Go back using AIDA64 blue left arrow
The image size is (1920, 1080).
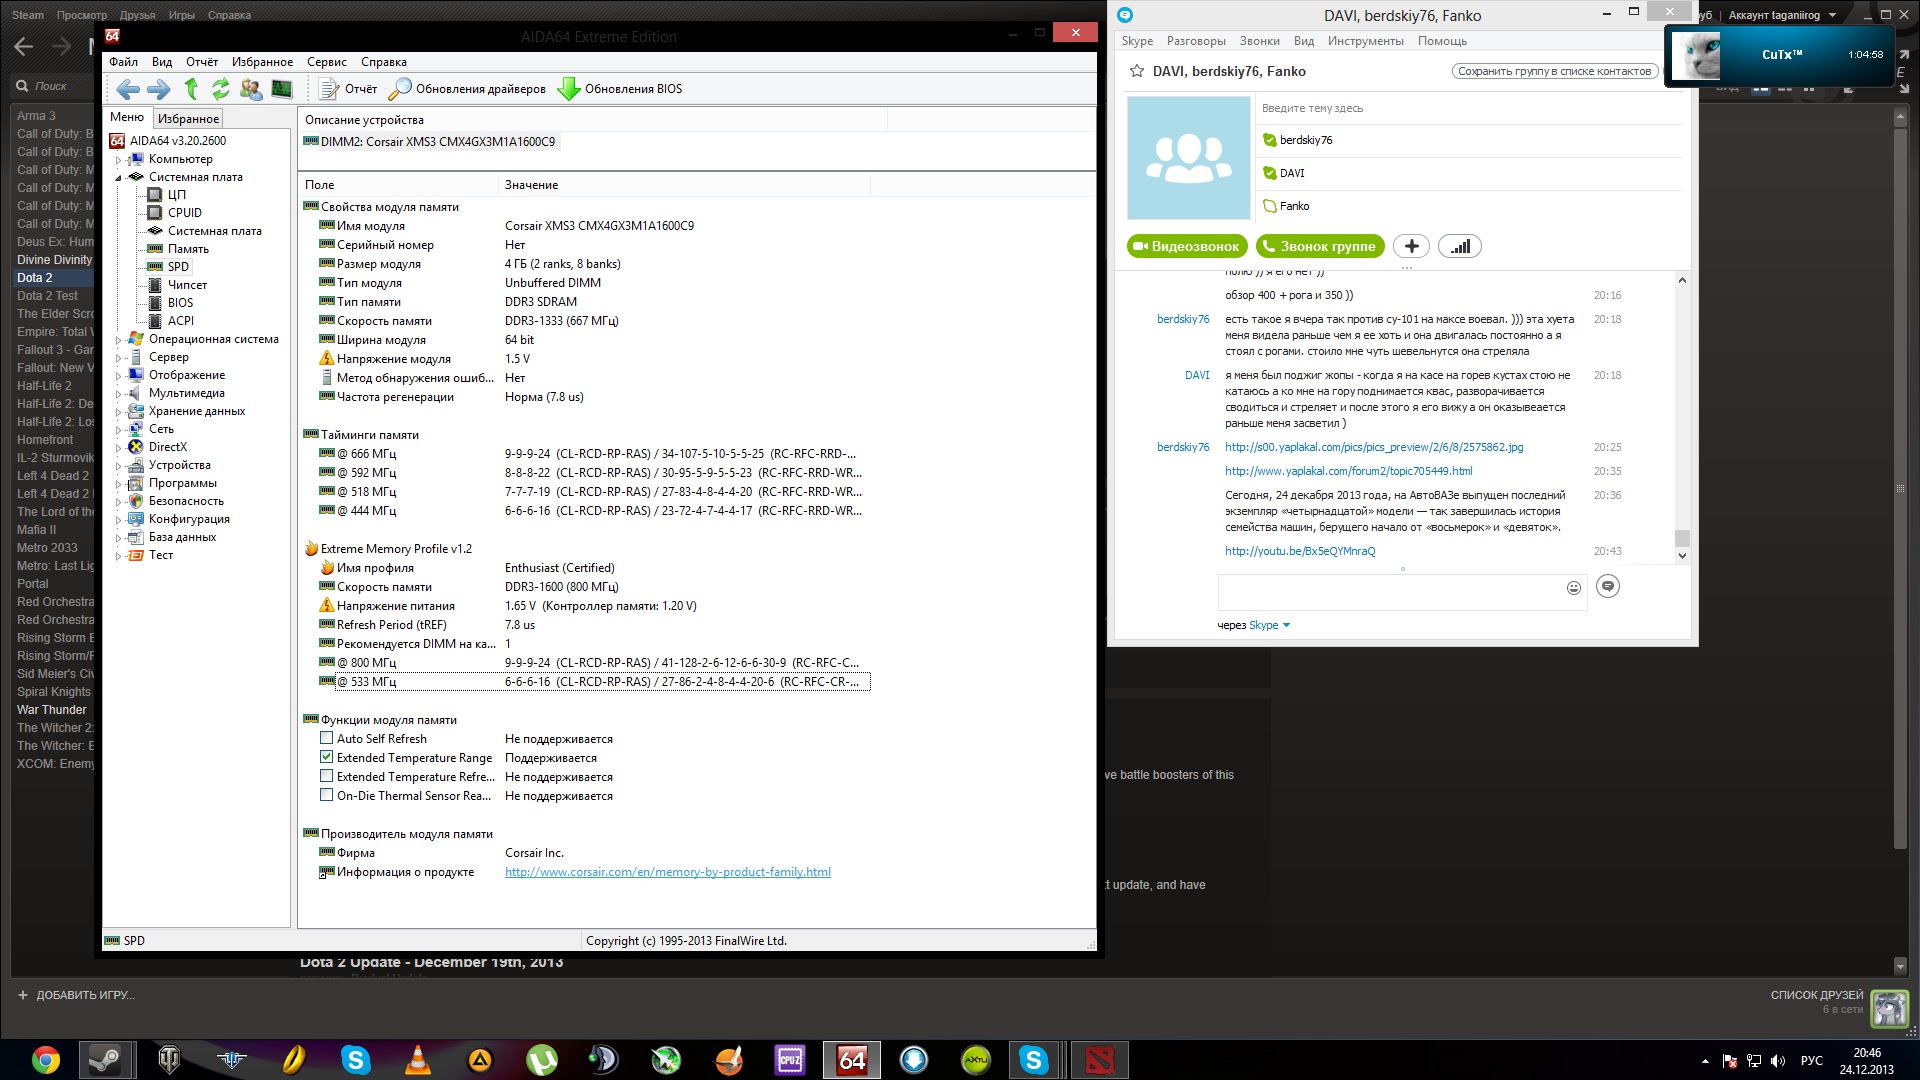click(128, 89)
